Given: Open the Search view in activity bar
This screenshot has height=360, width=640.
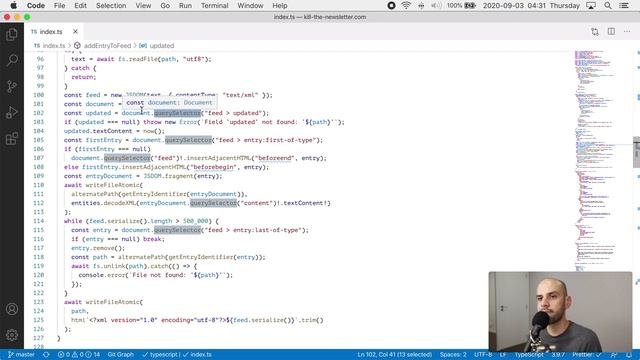Looking at the screenshot, I should click(12, 60).
